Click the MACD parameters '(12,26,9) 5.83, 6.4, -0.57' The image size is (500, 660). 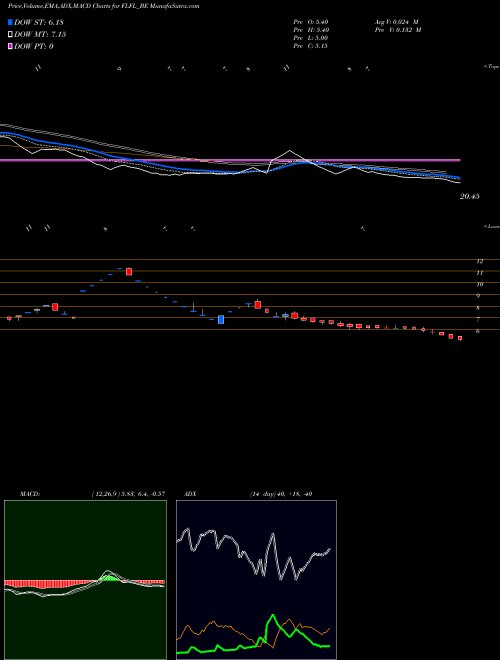[x=128, y=494]
